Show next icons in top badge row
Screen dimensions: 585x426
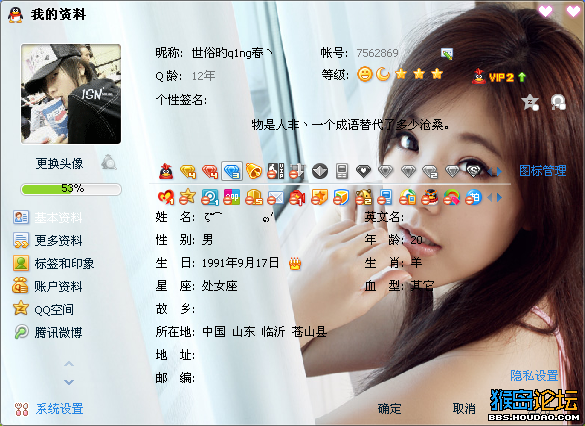pos(499,171)
